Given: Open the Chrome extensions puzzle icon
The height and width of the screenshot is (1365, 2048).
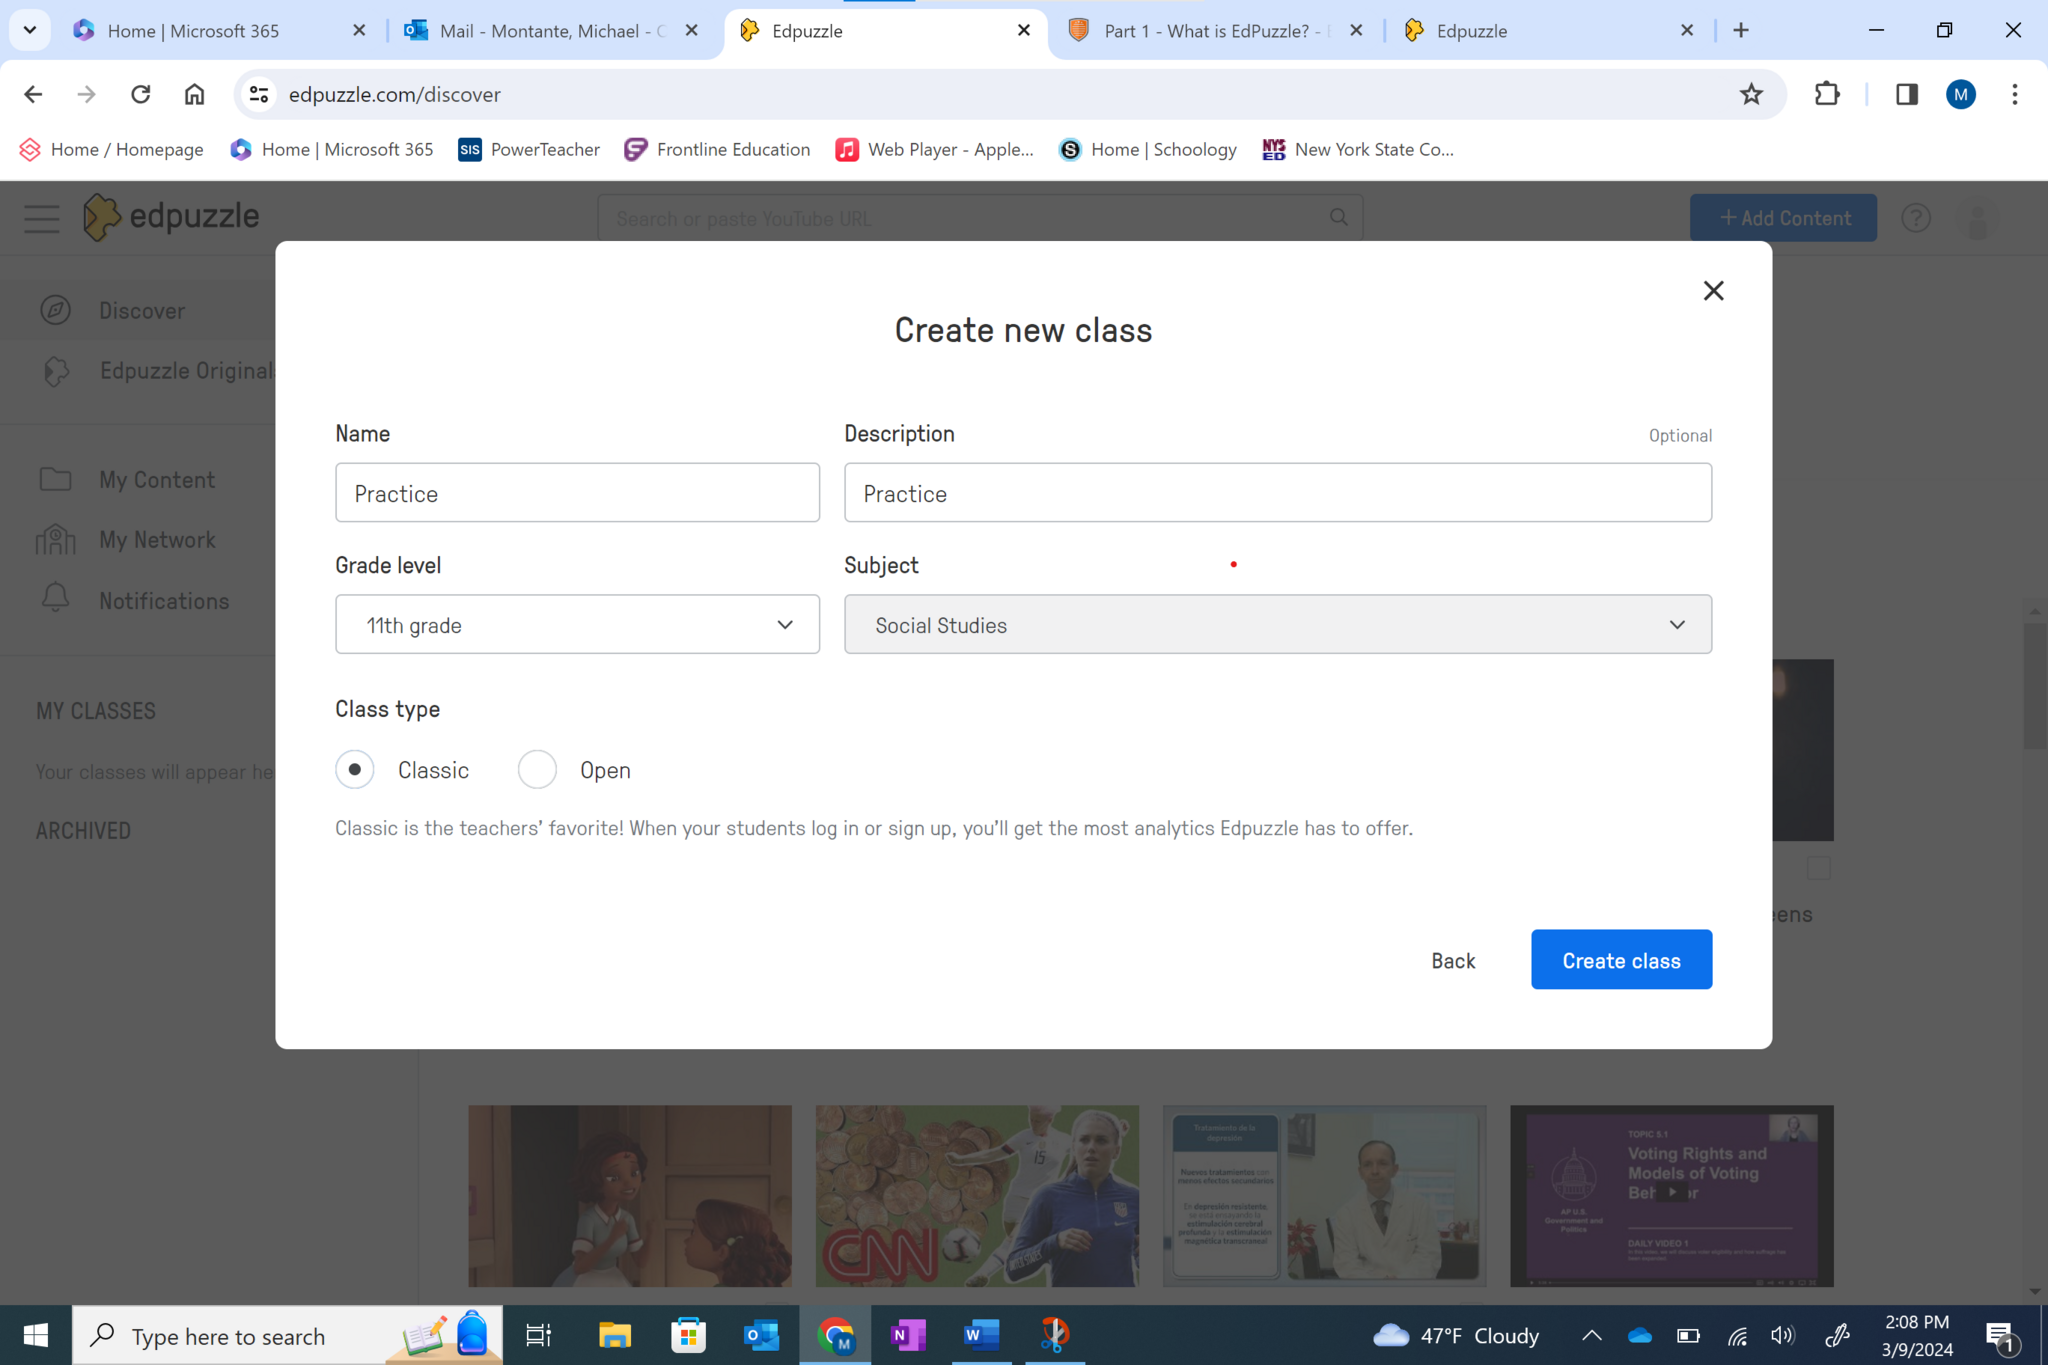Looking at the screenshot, I should [x=1826, y=94].
